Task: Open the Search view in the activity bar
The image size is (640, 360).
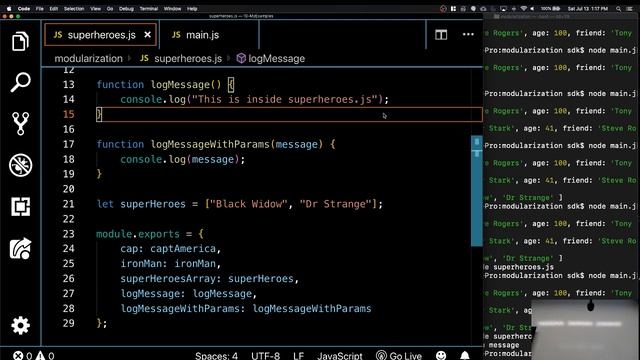Action: click(20, 82)
